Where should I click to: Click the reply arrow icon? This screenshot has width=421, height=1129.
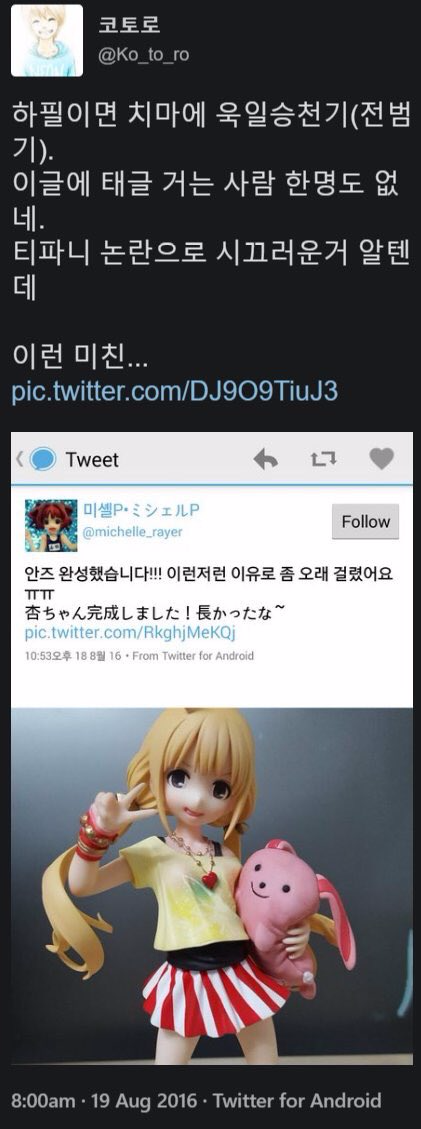[x=266, y=459]
